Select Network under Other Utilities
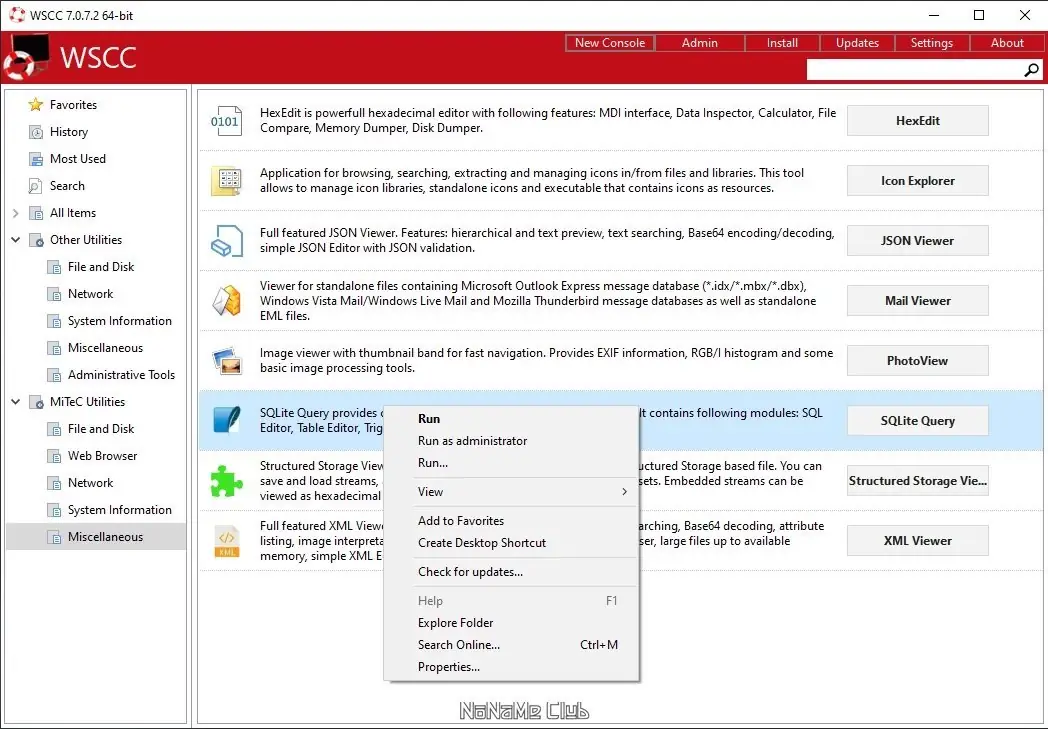Viewport: 1048px width, 729px height. coord(90,294)
